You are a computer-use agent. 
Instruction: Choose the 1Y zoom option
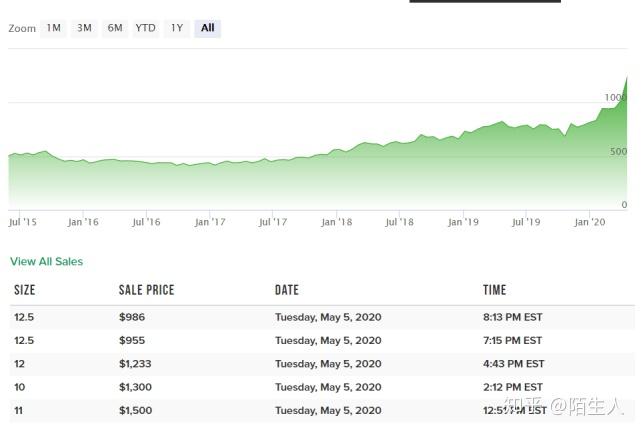[177, 28]
